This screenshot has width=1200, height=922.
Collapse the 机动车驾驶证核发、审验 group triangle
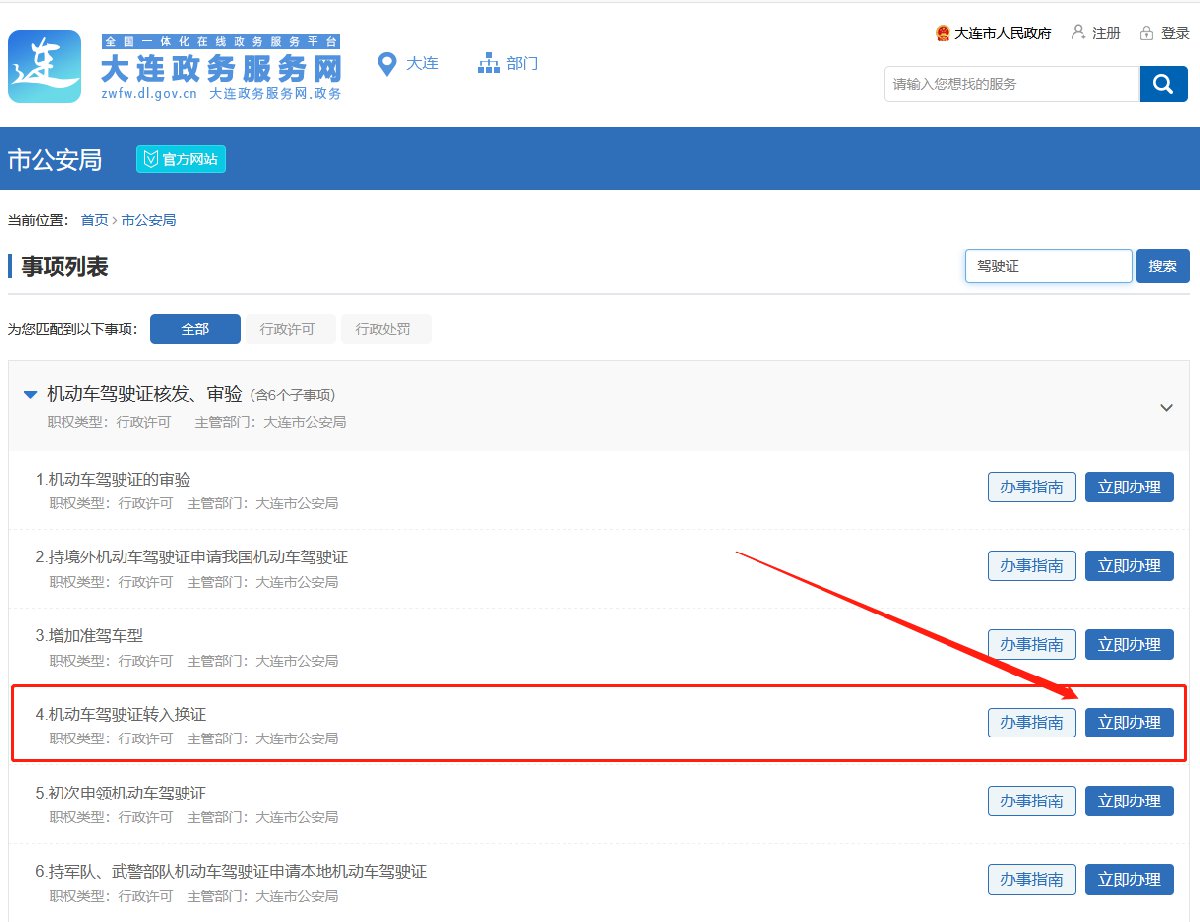tap(31, 395)
